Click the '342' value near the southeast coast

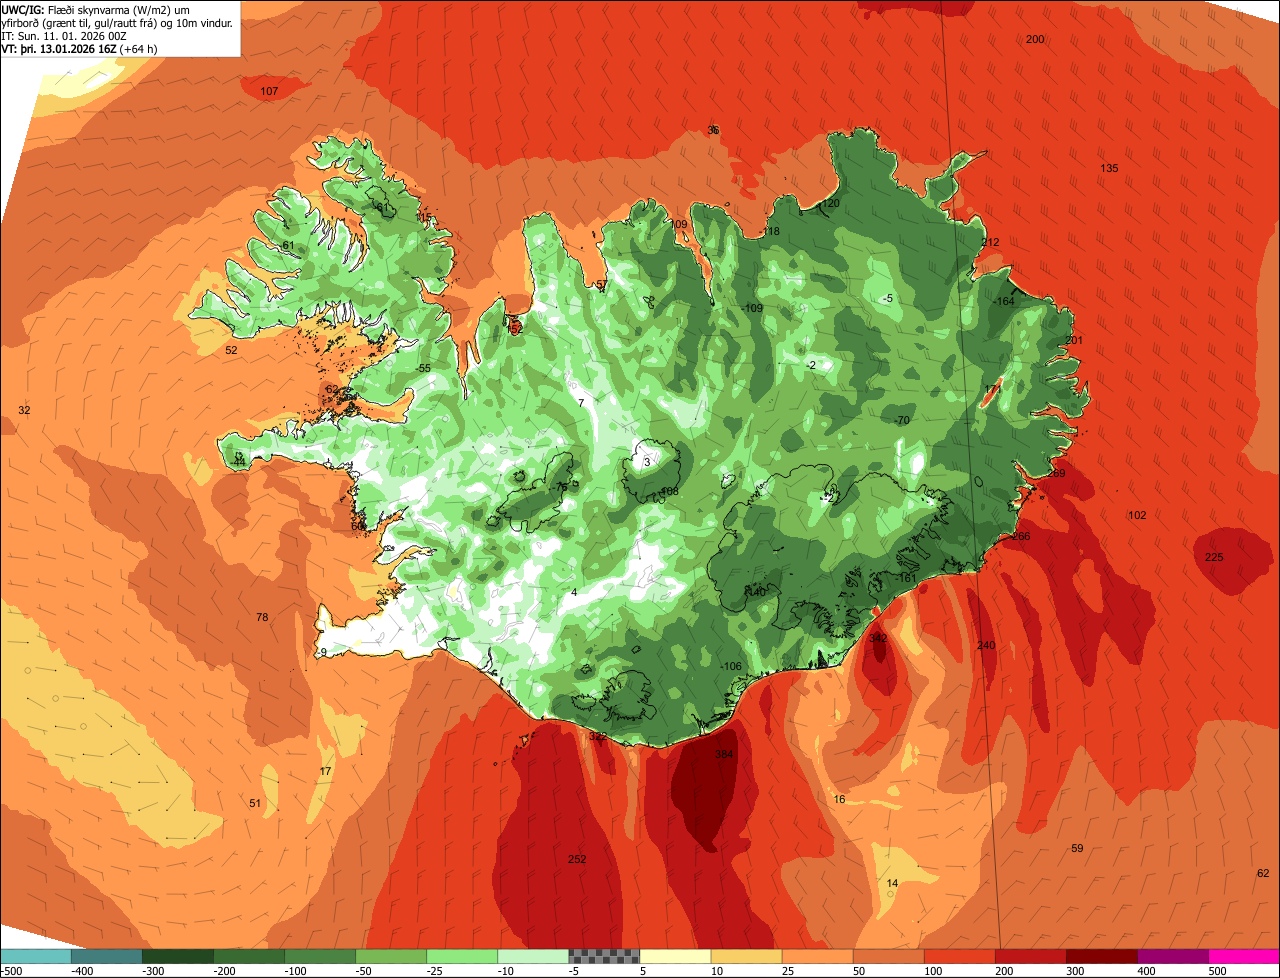(879, 638)
